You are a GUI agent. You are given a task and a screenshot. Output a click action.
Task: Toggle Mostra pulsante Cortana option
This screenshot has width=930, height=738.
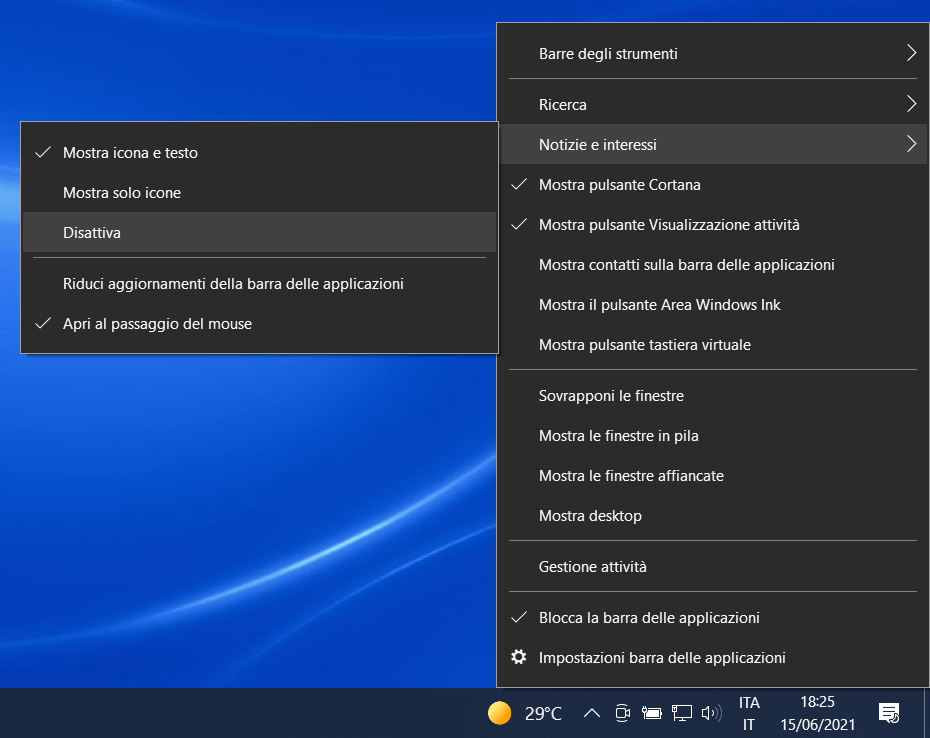pyautogui.click(x=619, y=185)
